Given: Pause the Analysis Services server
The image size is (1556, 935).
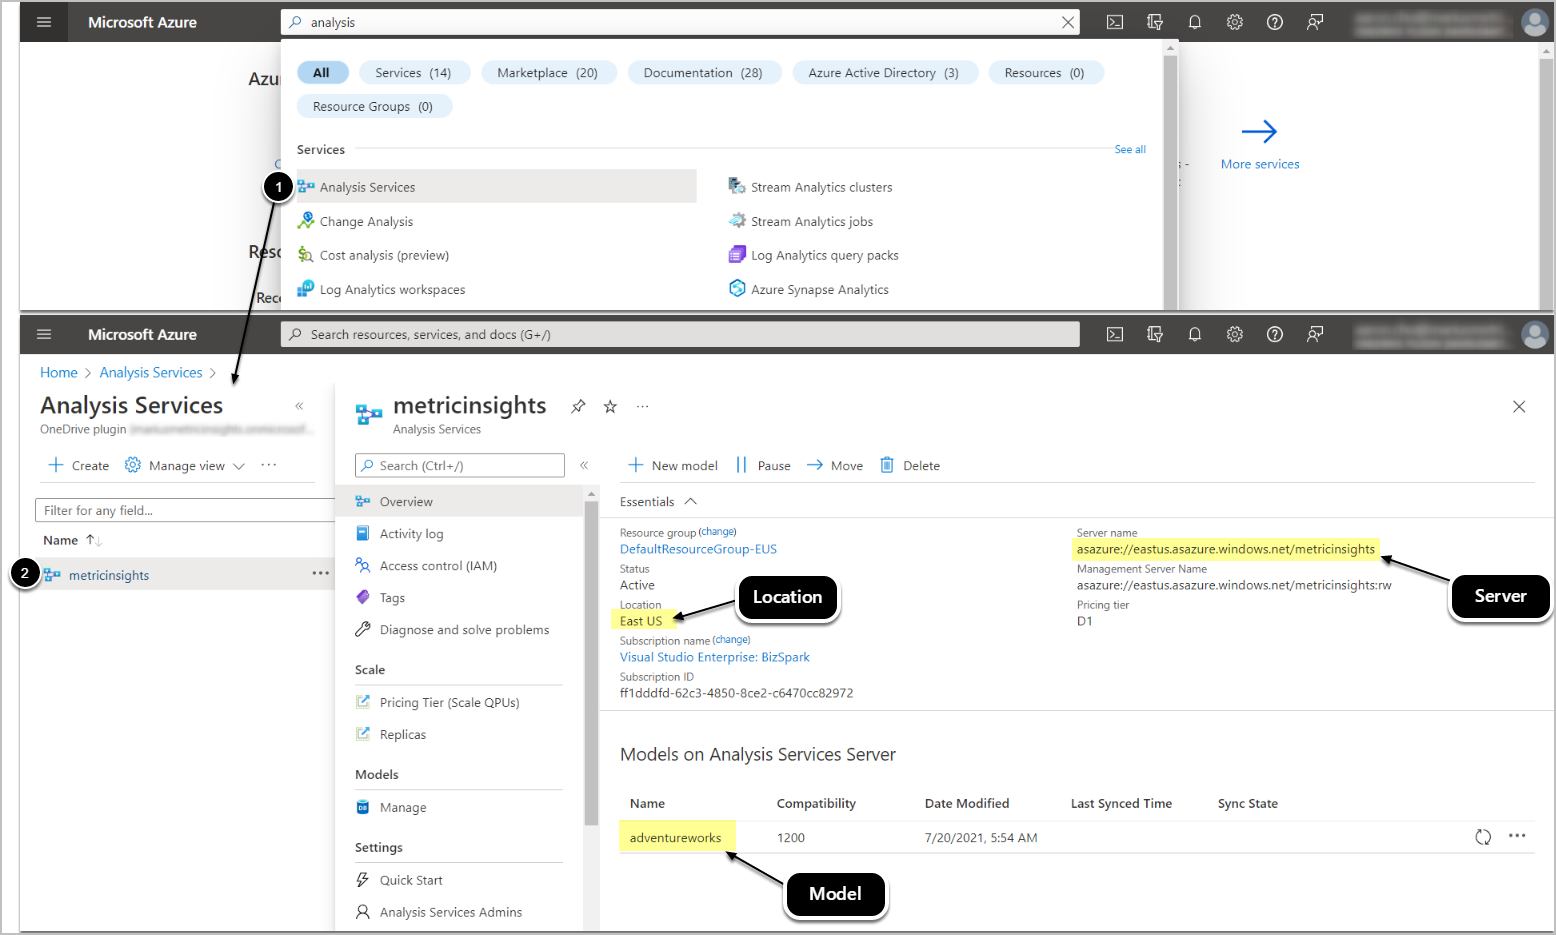Looking at the screenshot, I should click(x=763, y=465).
